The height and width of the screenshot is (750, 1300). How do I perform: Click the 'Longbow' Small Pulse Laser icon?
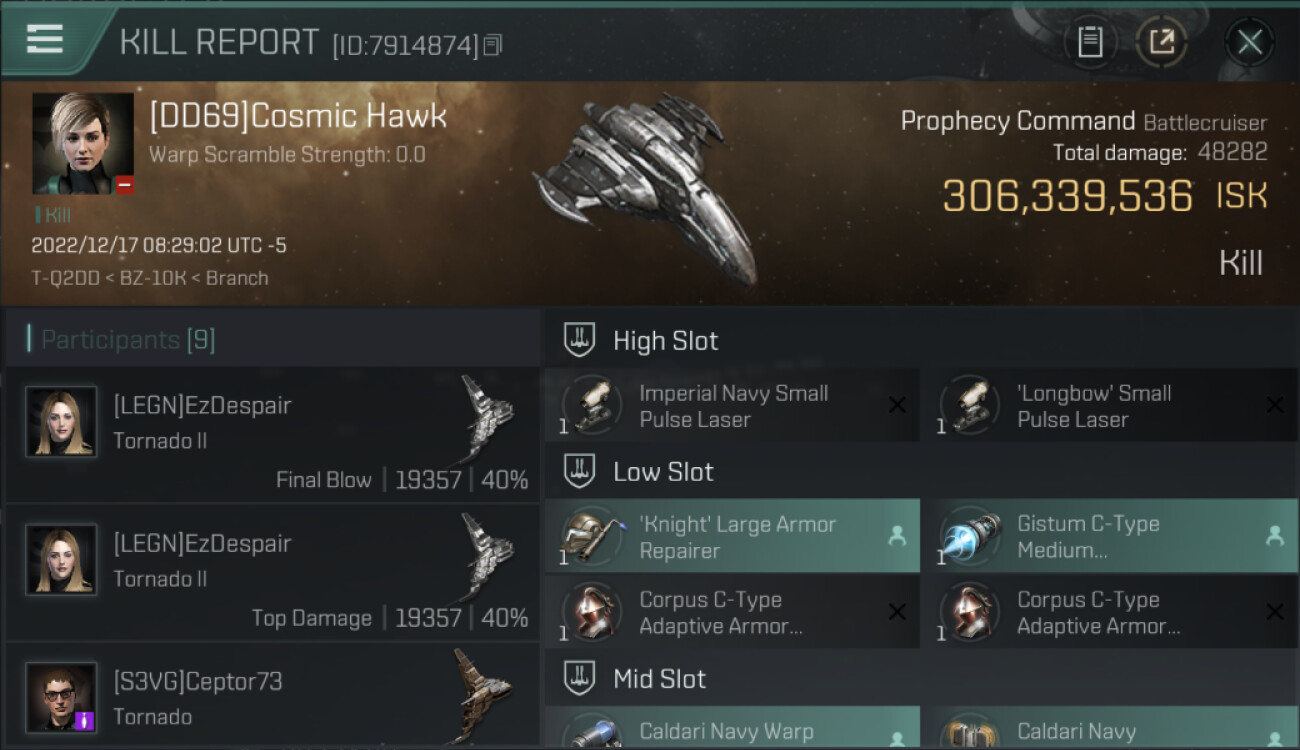[970, 405]
